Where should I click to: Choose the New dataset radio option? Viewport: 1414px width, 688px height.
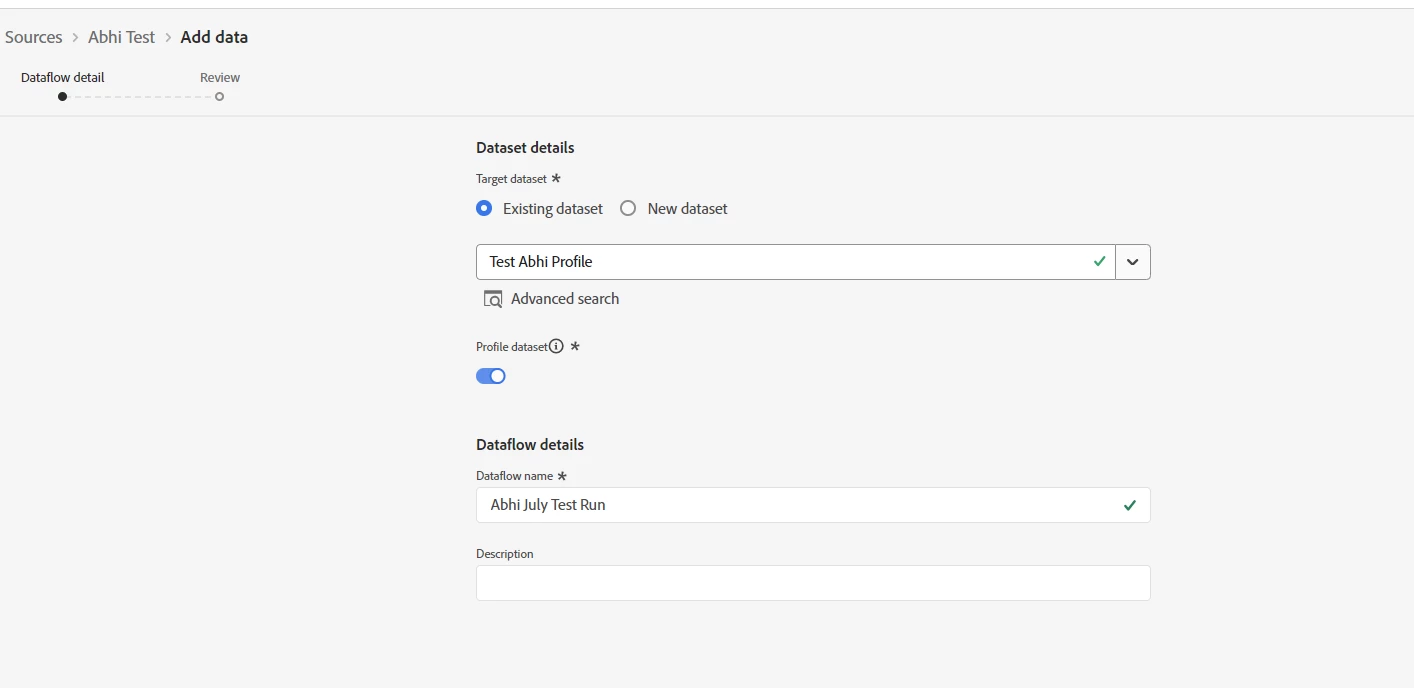[x=628, y=209]
